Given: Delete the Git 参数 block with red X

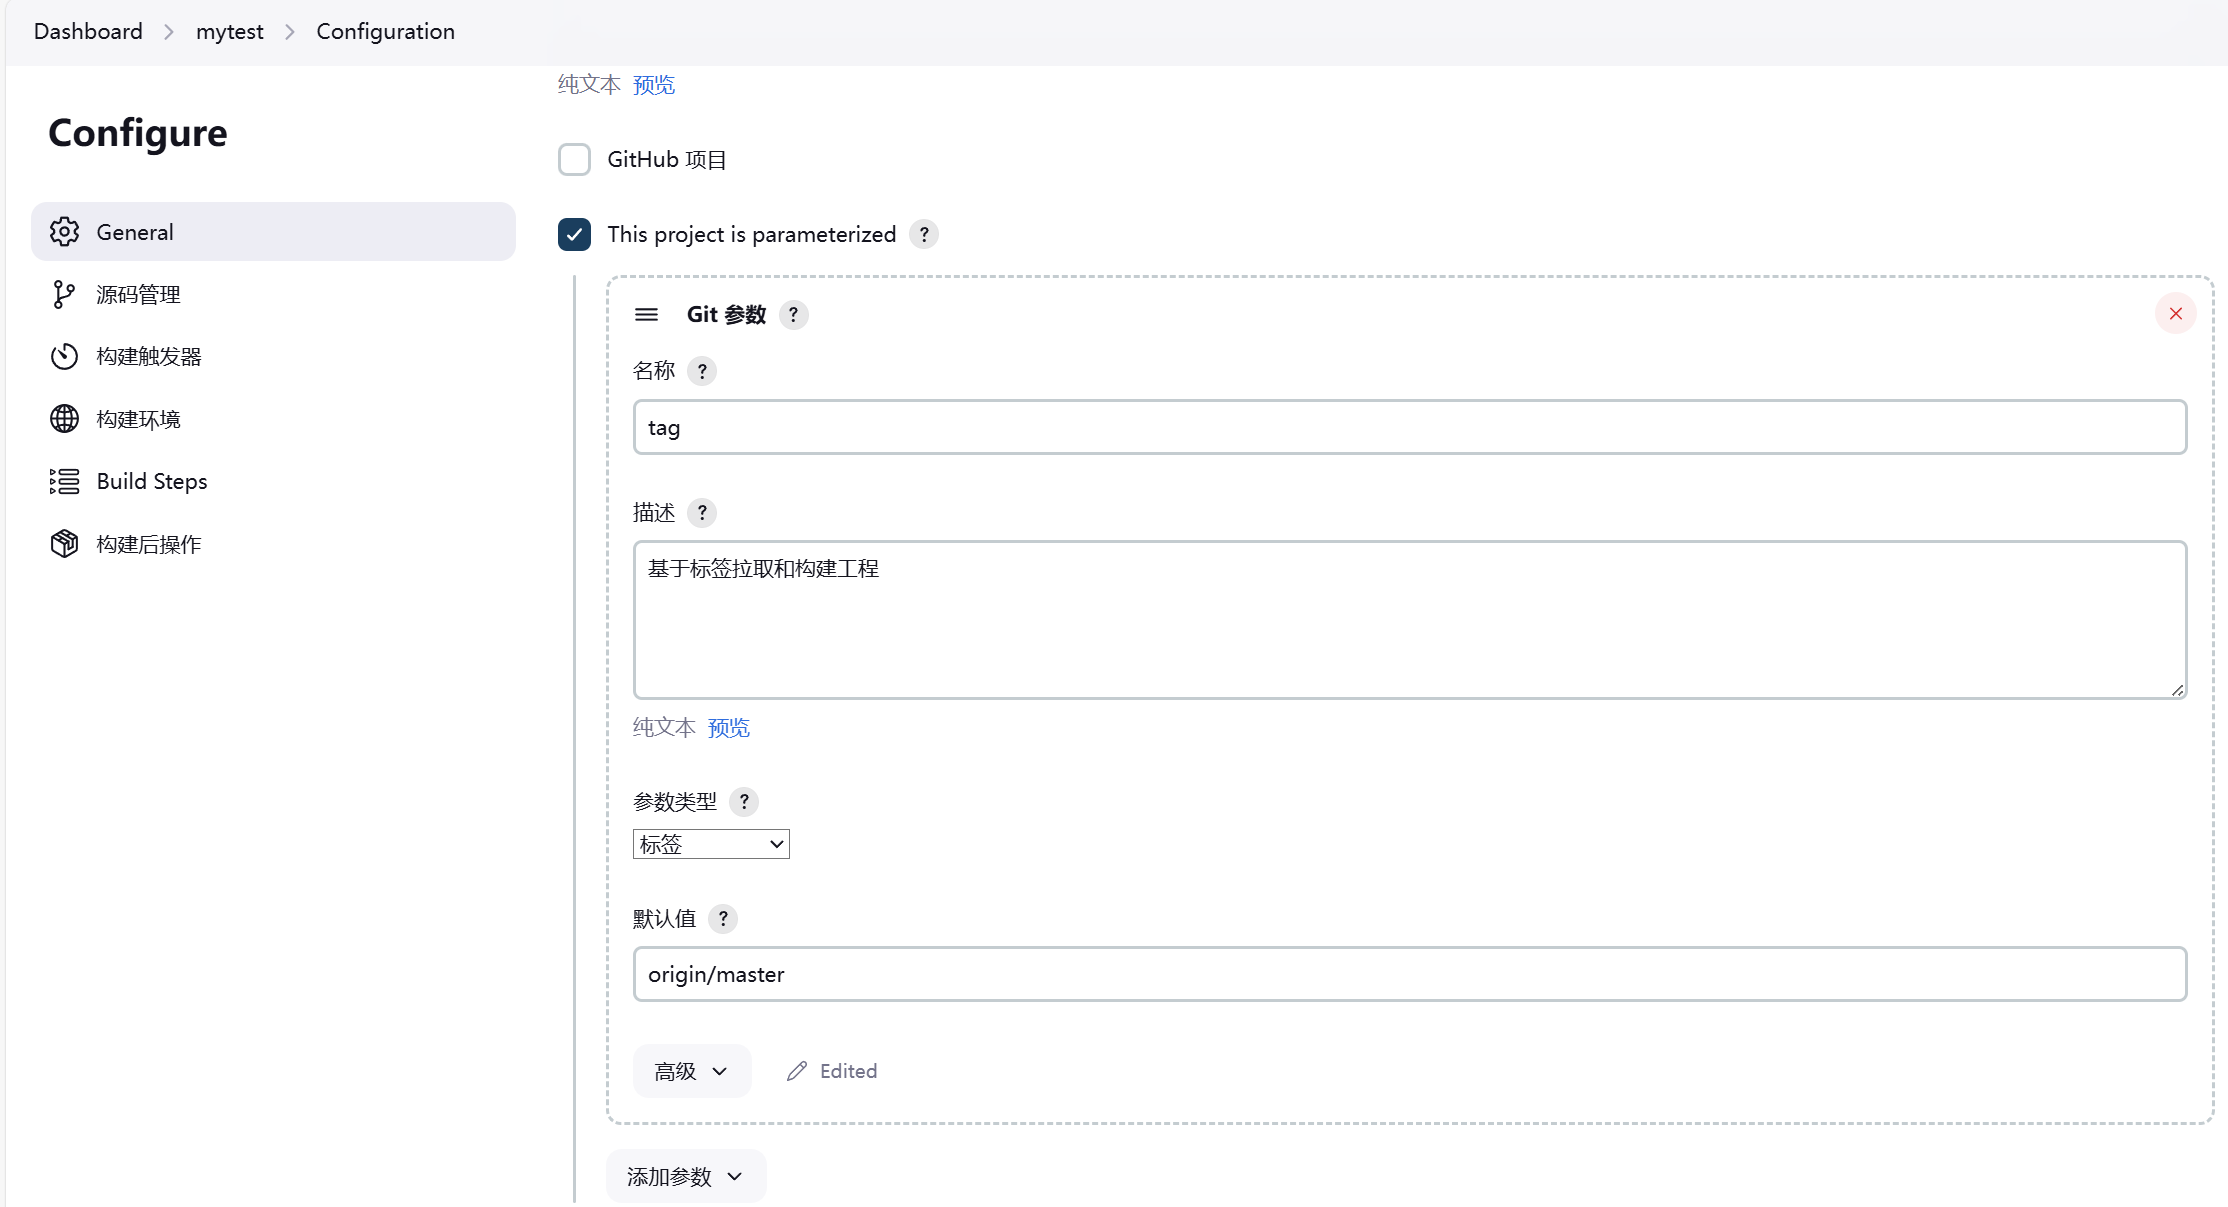Looking at the screenshot, I should (x=2175, y=314).
